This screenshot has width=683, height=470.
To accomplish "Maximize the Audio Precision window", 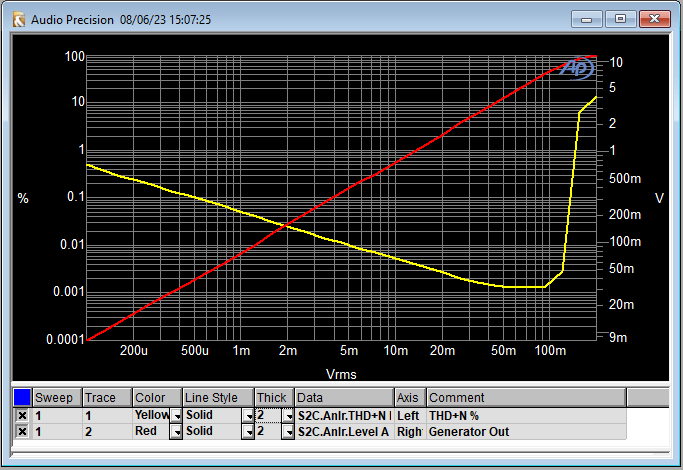I will click(x=620, y=19).
